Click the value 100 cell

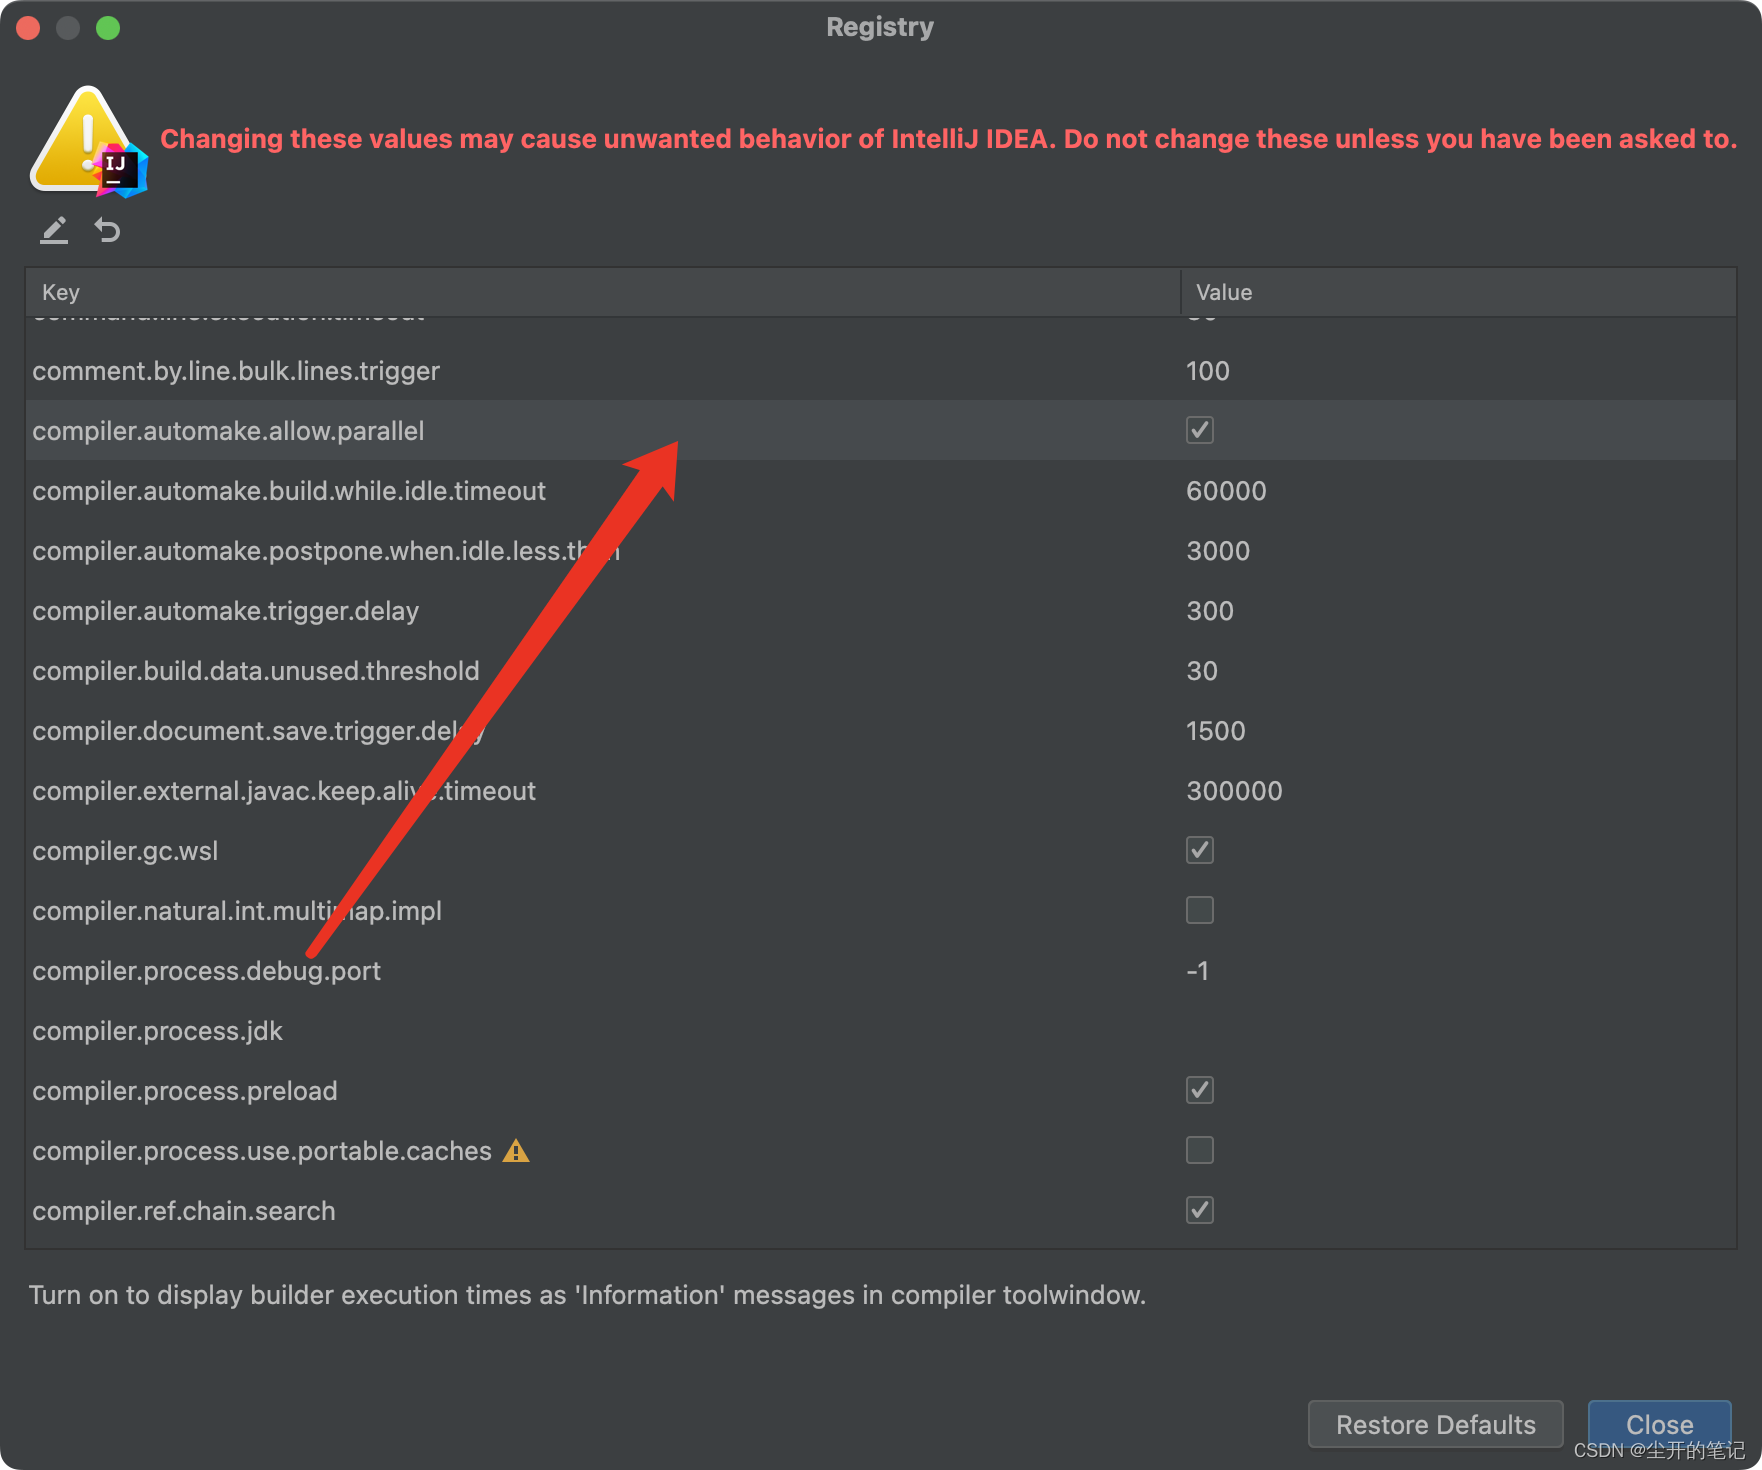tap(1208, 371)
